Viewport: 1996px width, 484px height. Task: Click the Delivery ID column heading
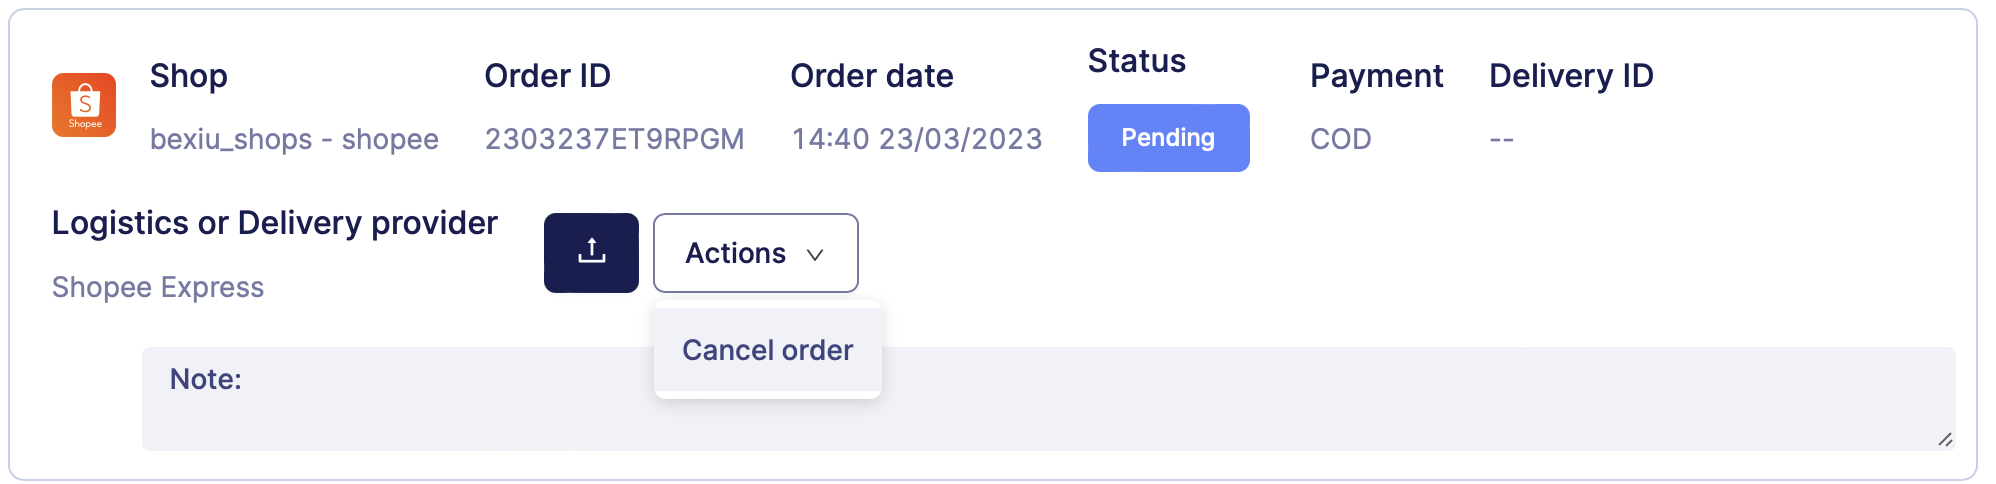coord(1570,76)
